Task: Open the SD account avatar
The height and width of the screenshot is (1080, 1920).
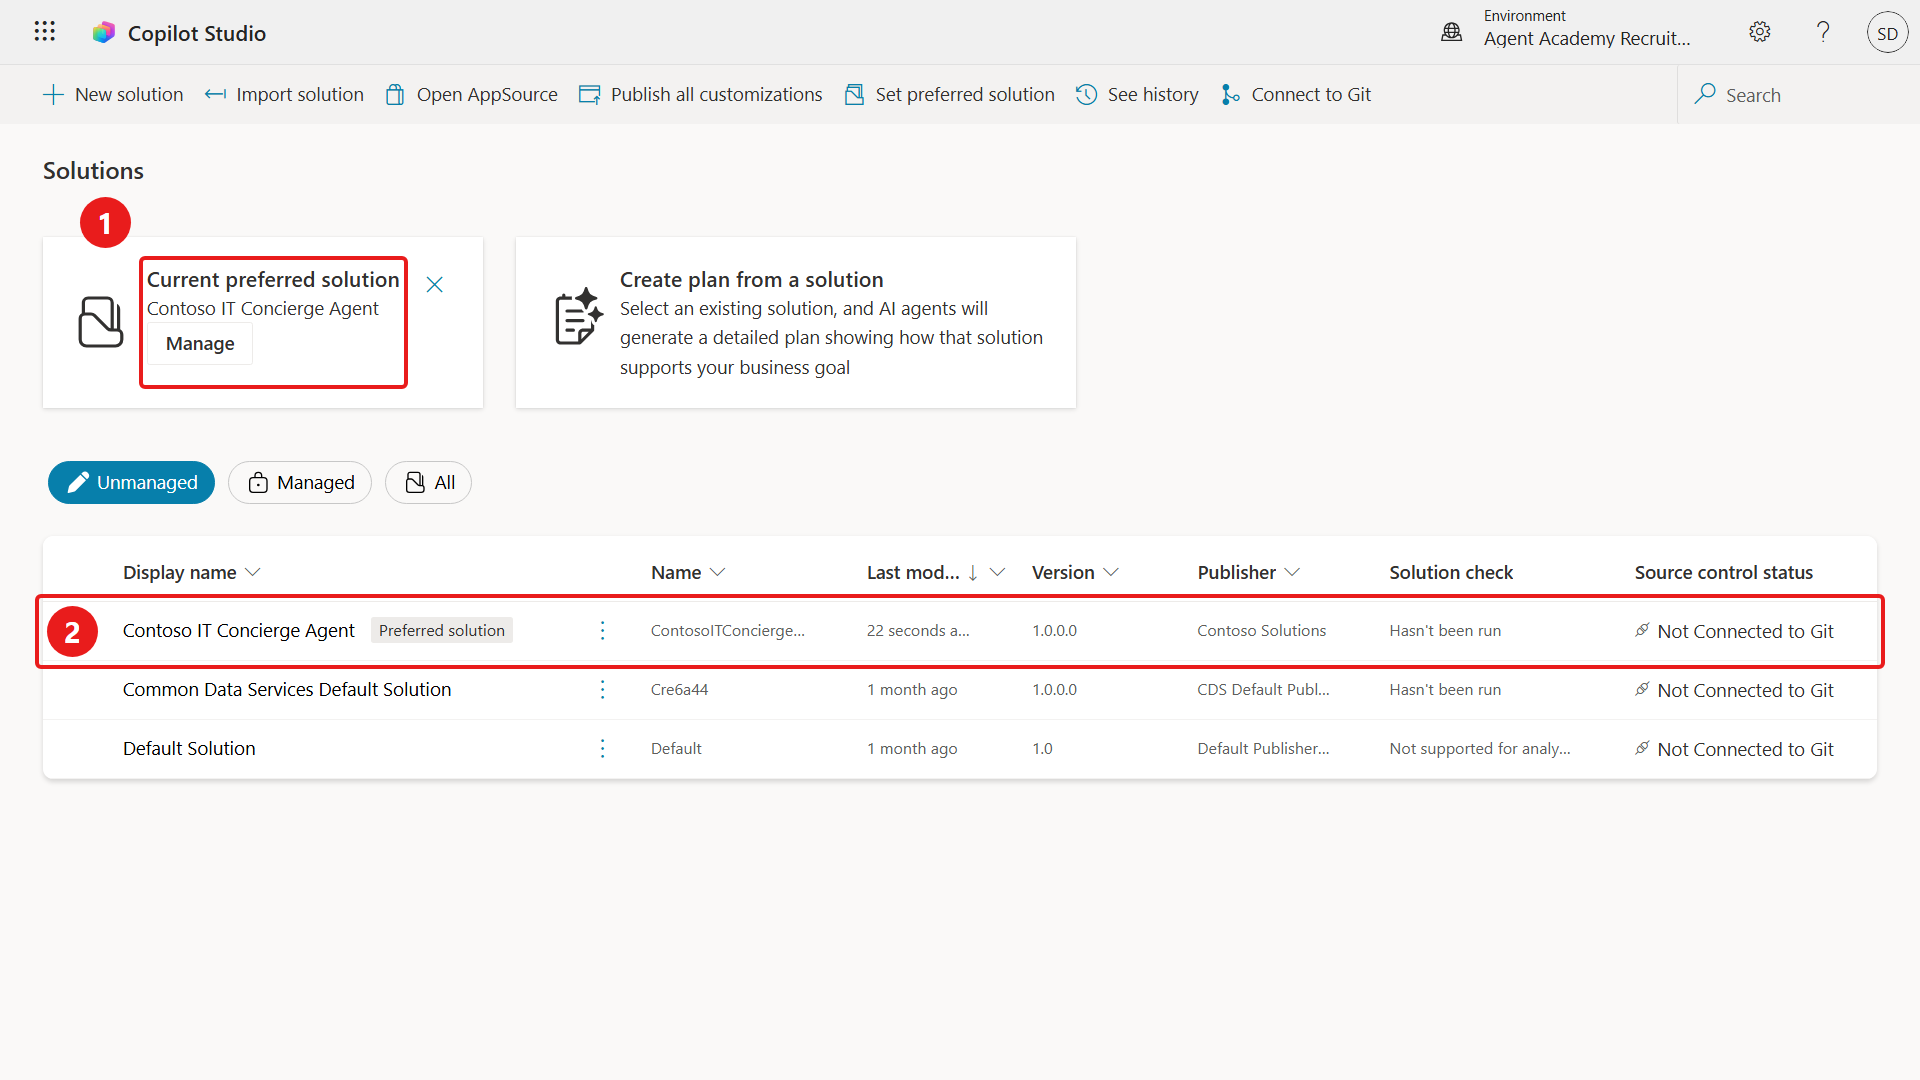Action: point(1887,33)
